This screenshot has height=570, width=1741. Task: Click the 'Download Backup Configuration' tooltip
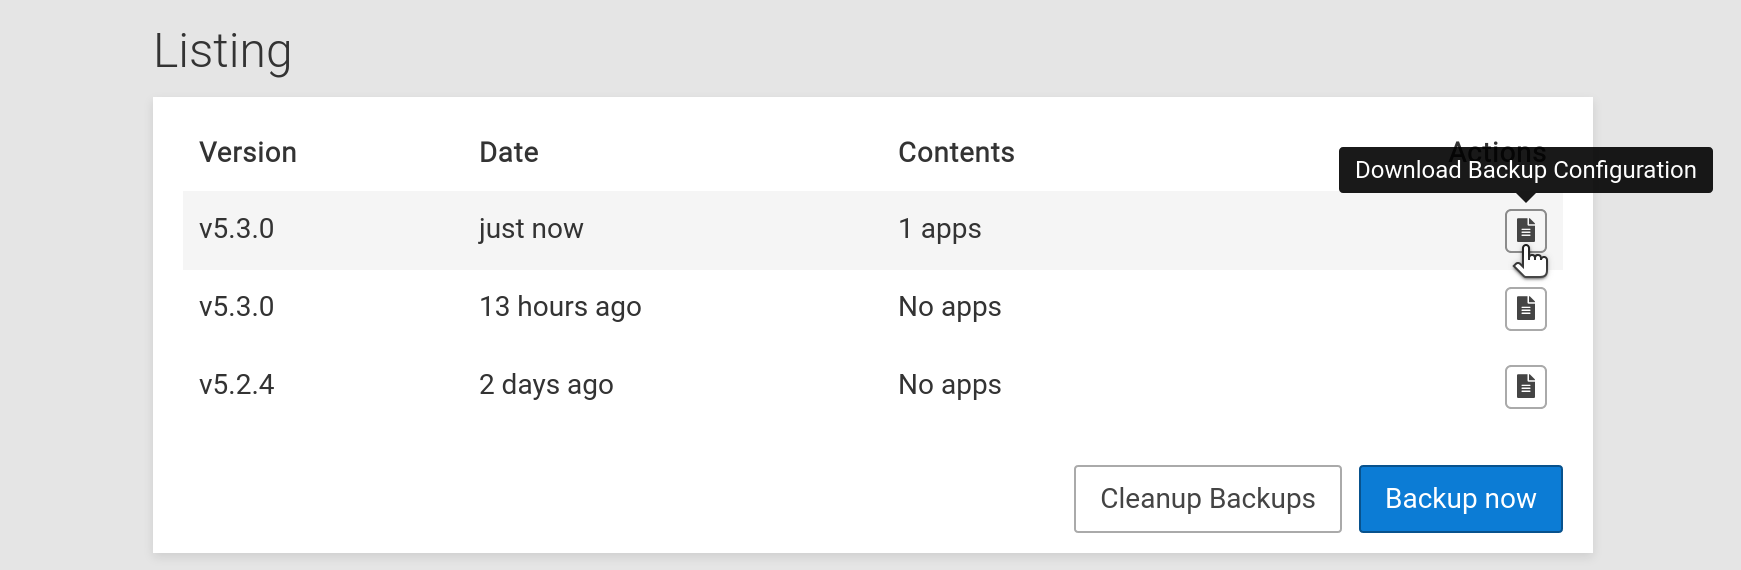1525,170
